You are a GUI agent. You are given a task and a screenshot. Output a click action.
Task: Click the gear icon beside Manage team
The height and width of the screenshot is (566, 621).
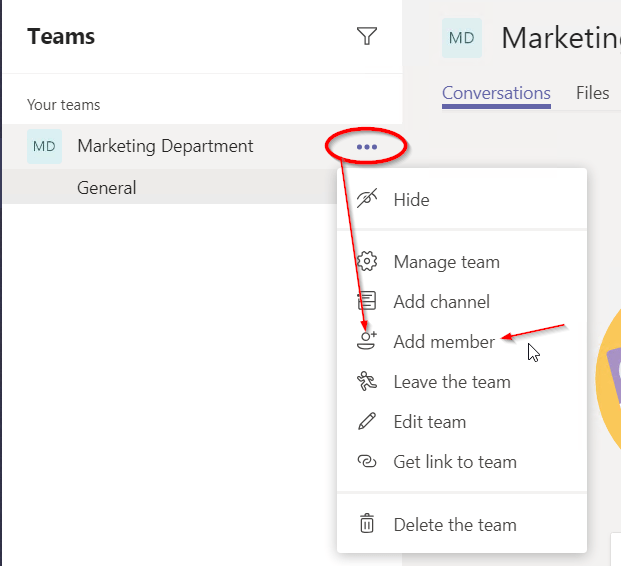[367, 262]
